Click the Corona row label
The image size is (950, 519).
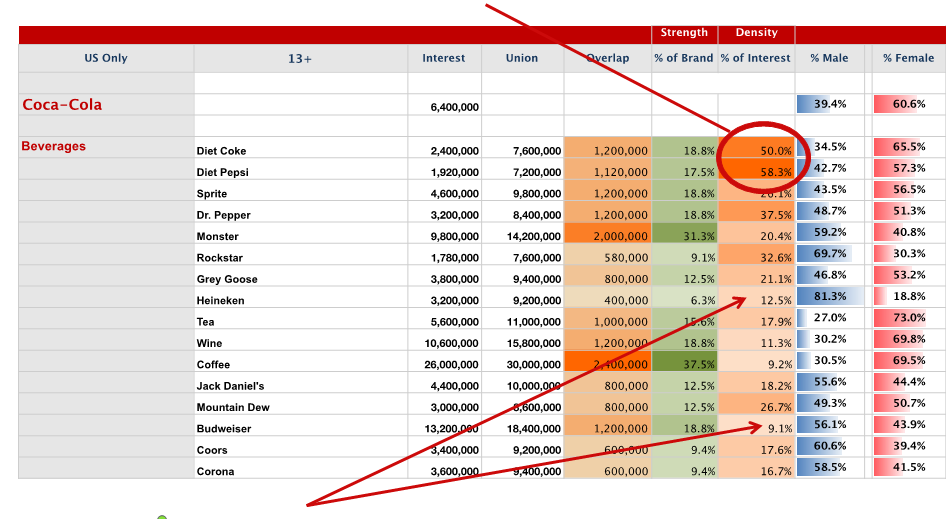215,471
